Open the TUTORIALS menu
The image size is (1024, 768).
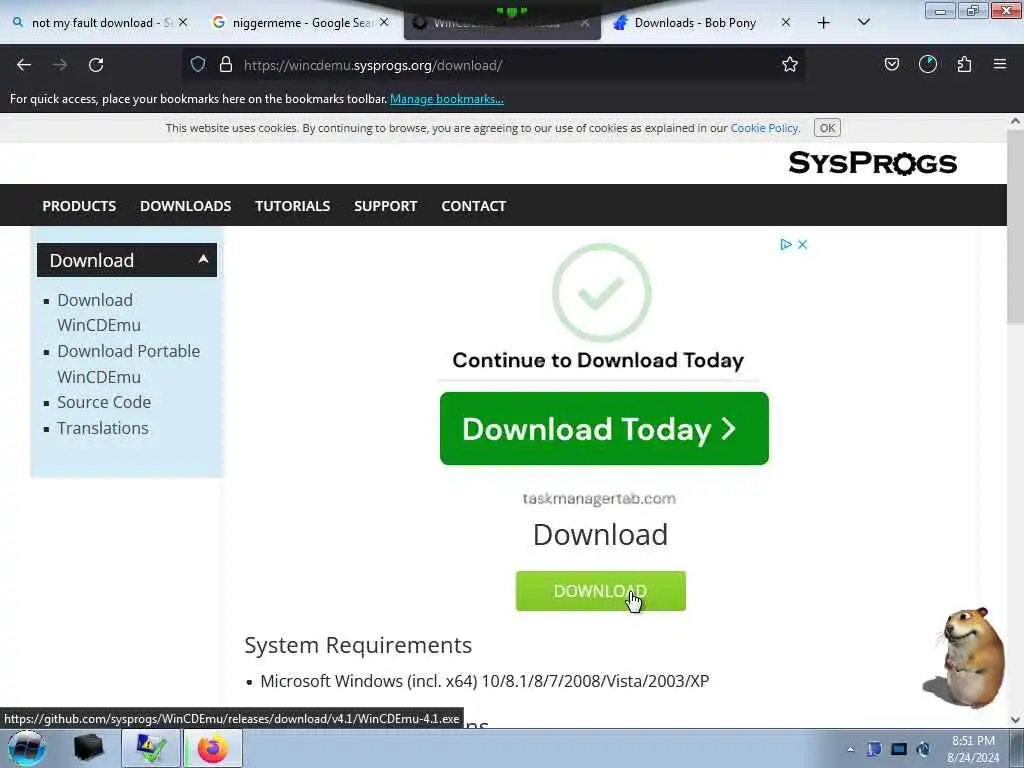(x=293, y=206)
